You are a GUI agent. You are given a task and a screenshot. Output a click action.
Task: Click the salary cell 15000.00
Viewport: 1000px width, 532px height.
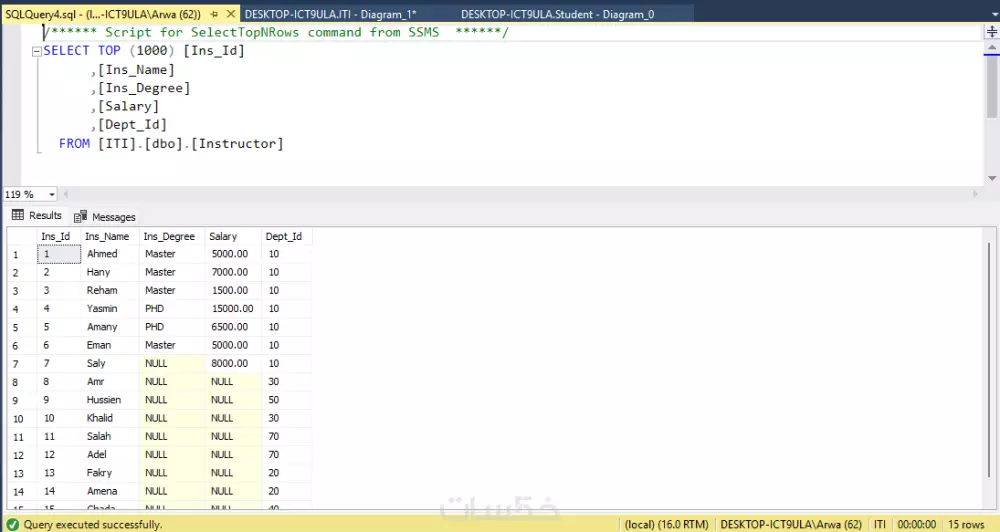click(x=233, y=308)
